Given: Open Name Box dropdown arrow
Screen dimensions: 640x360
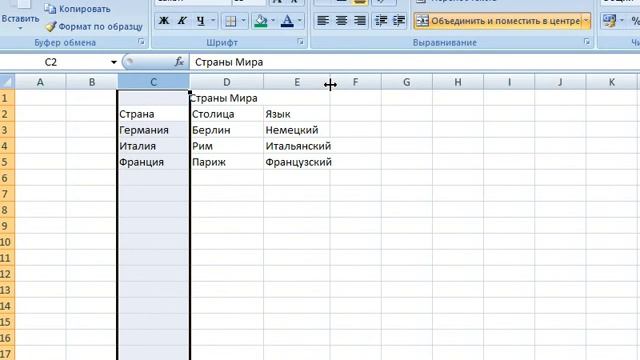Looking at the screenshot, I should [113, 62].
